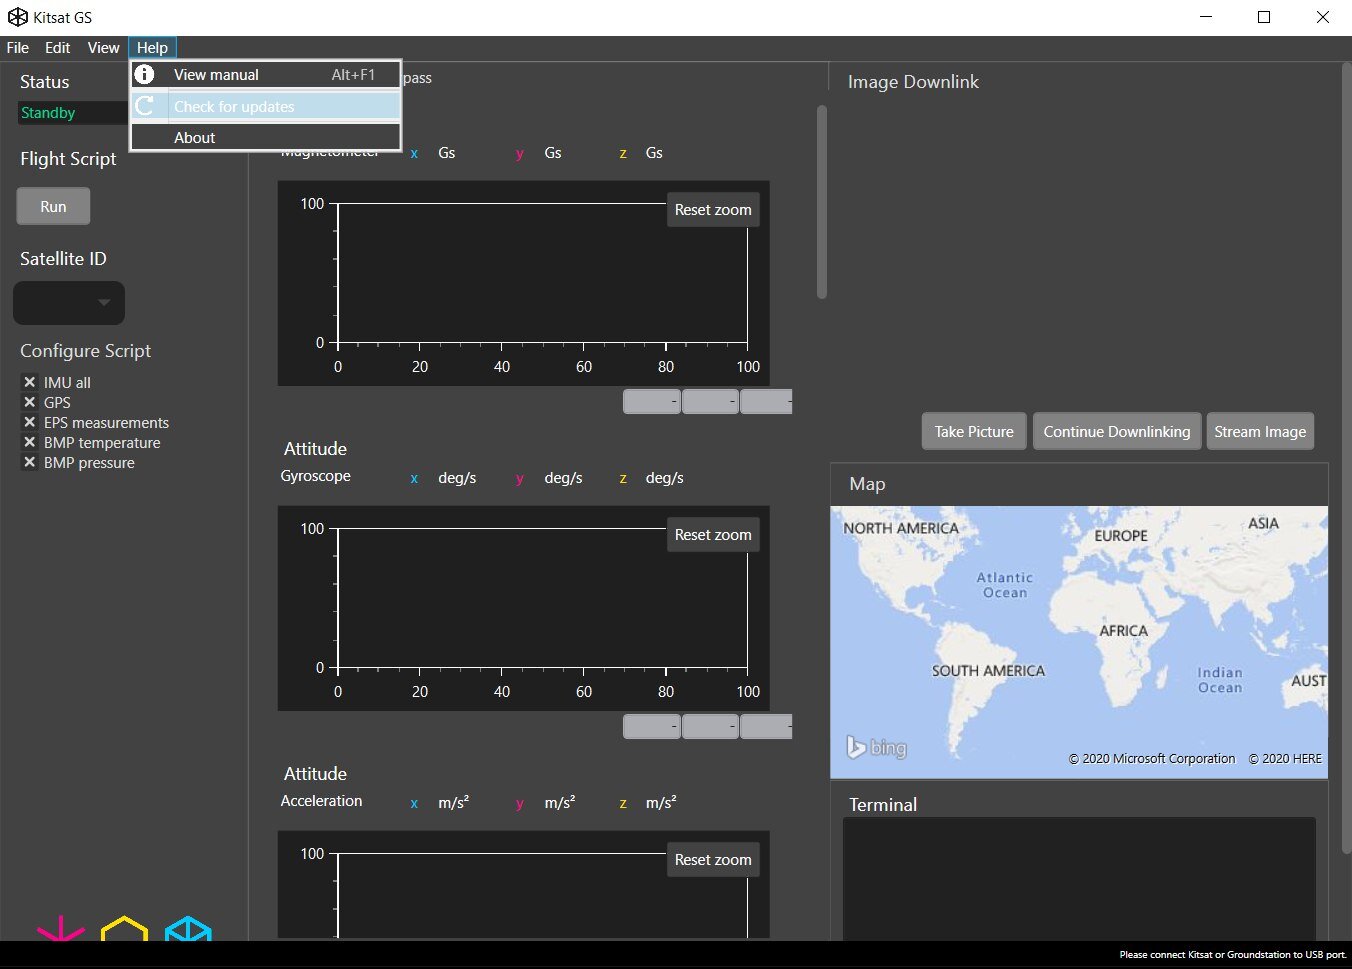Viewport: 1352px width, 969px height.
Task: Choose View manual in Help menu
Action: click(216, 75)
